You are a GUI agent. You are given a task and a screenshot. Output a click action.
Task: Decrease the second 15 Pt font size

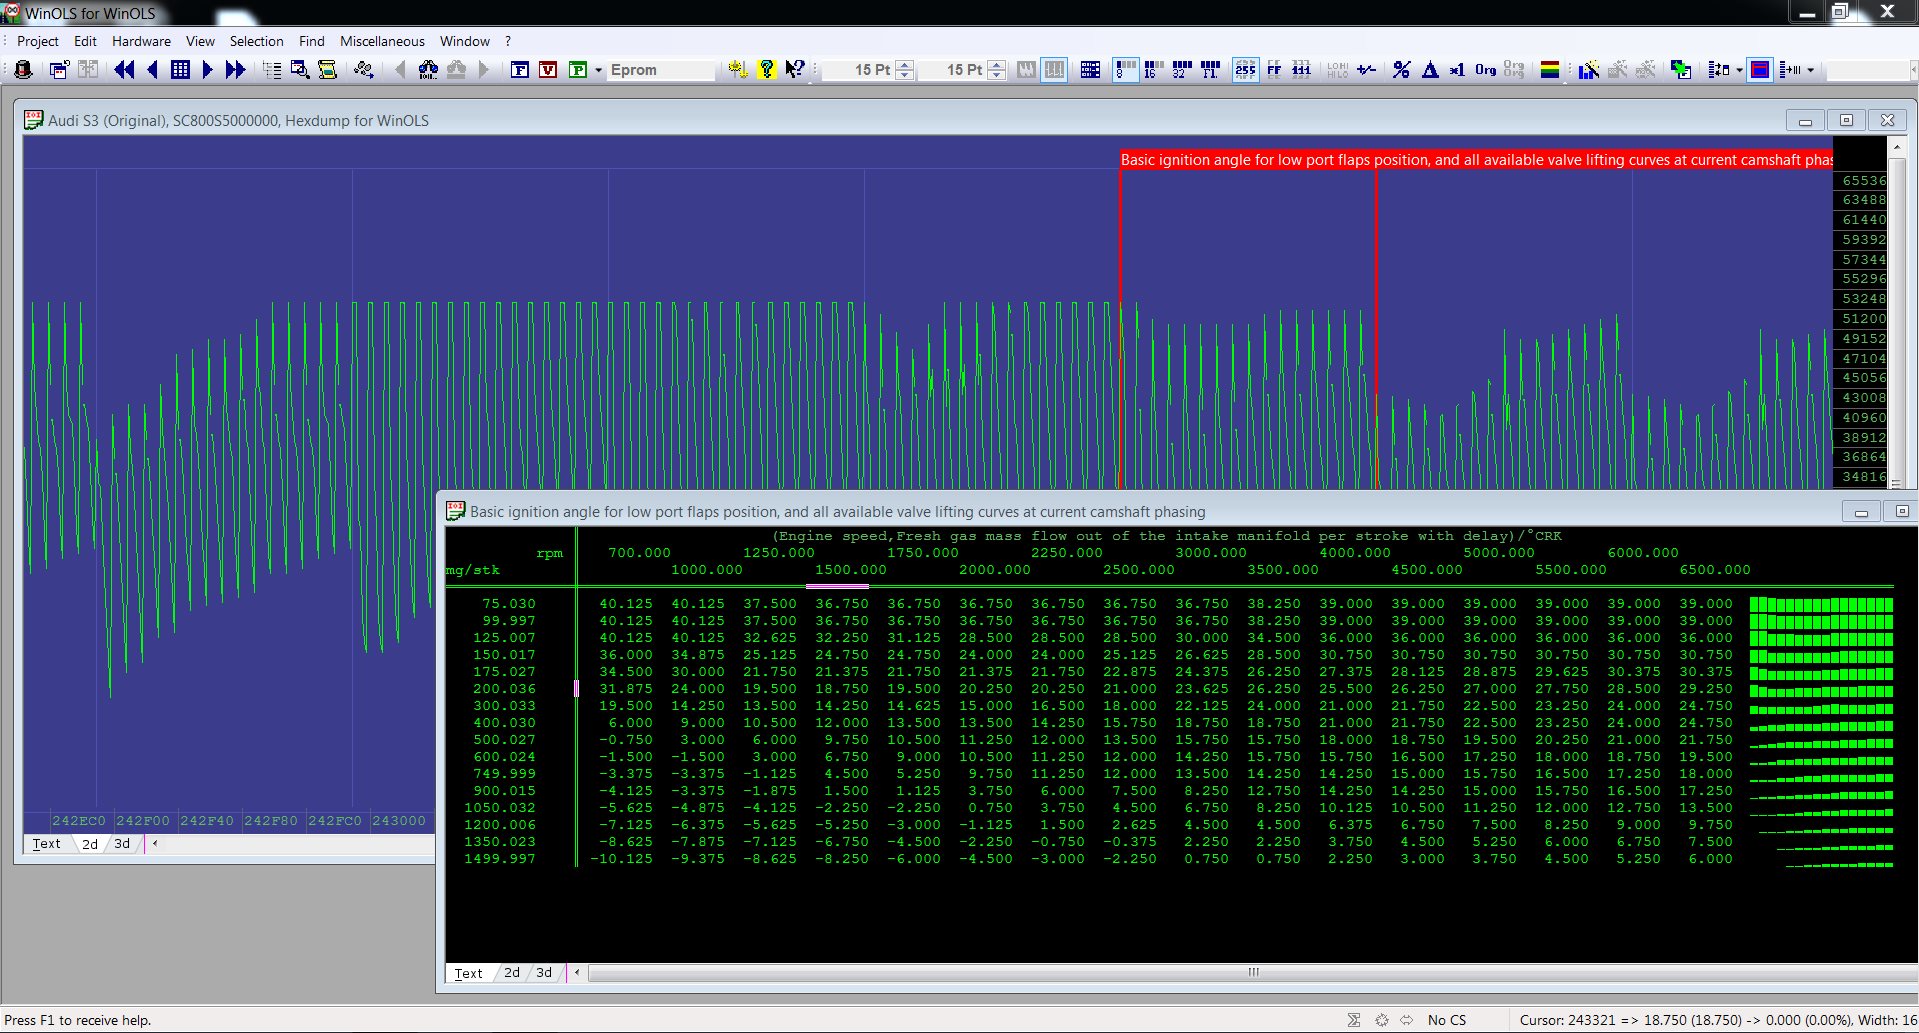pos(997,75)
